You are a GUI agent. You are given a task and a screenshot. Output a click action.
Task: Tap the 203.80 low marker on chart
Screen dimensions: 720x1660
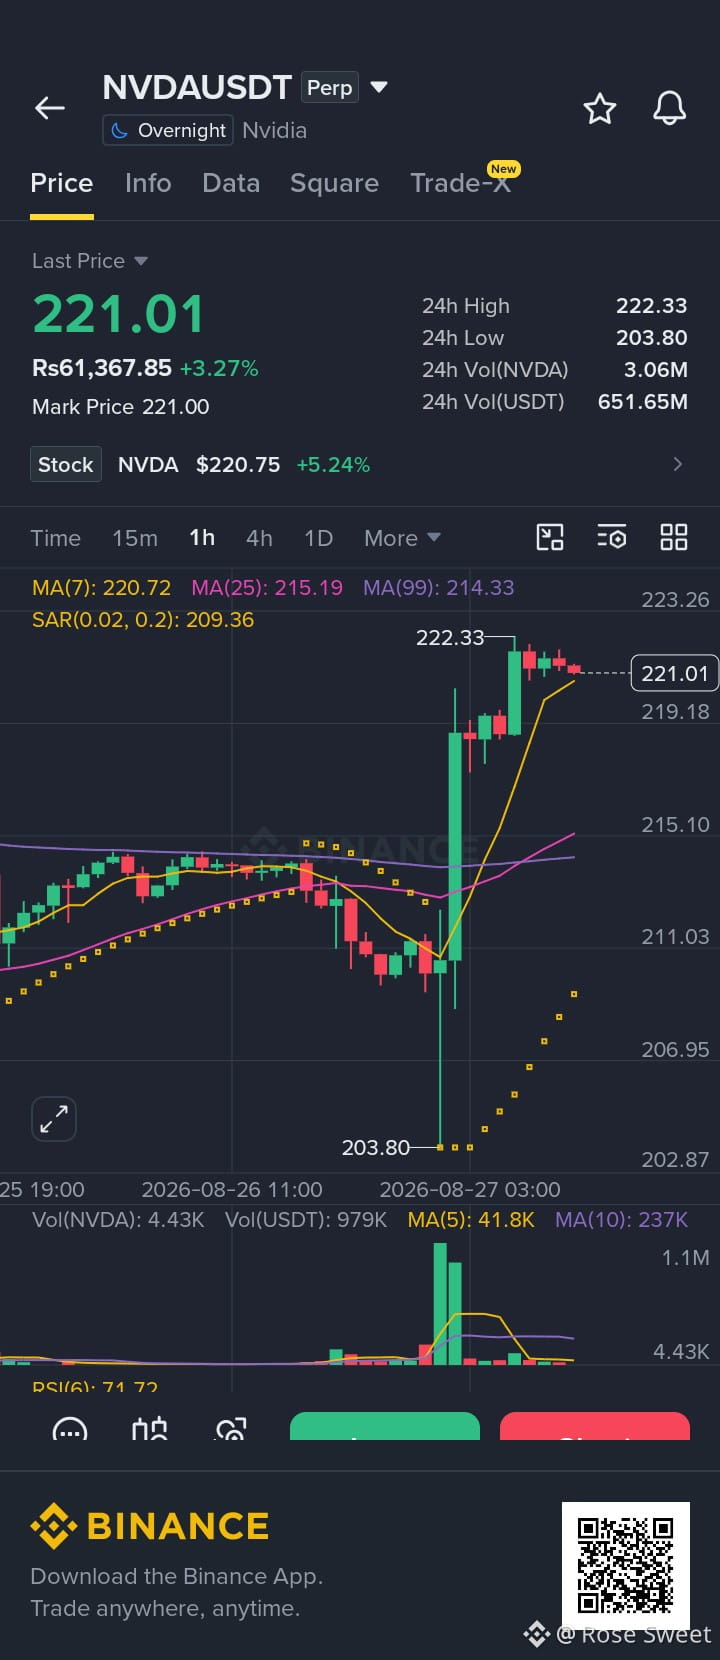[x=376, y=1148]
